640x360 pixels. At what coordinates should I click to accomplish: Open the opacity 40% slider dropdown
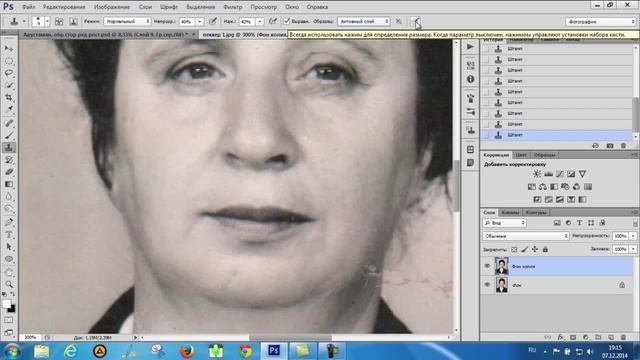click(x=200, y=21)
